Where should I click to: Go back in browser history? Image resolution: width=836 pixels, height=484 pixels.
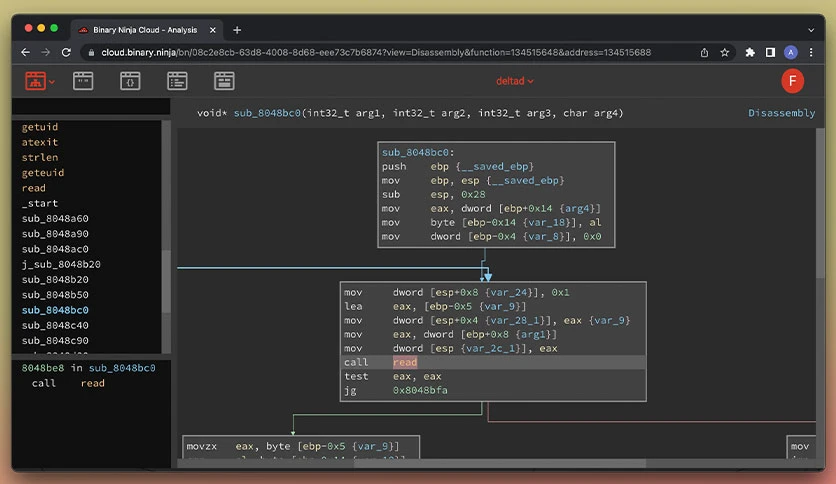25,52
